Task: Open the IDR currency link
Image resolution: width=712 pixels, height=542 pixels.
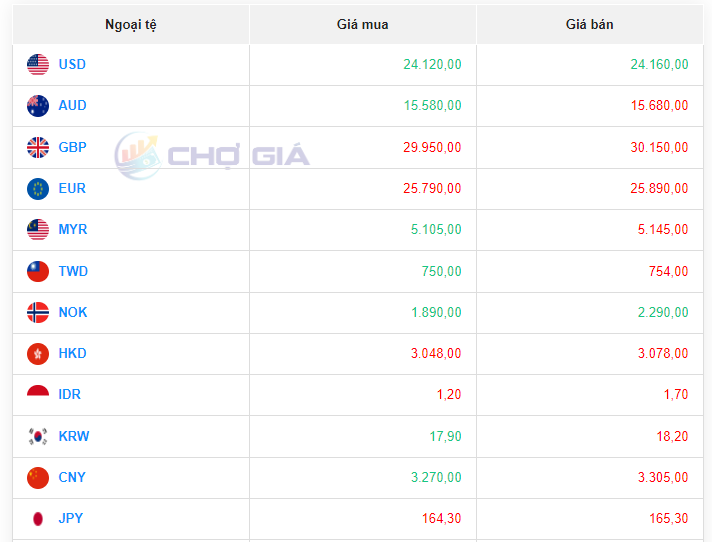Action: coord(69,395)
